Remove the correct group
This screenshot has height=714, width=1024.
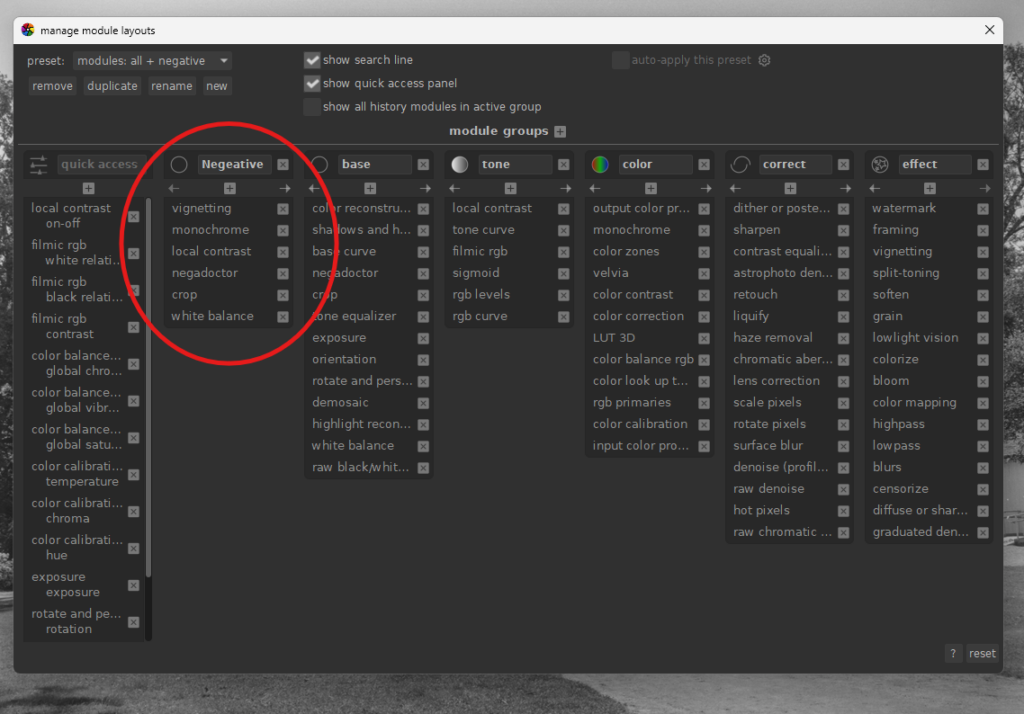click(x=844, y=165)
